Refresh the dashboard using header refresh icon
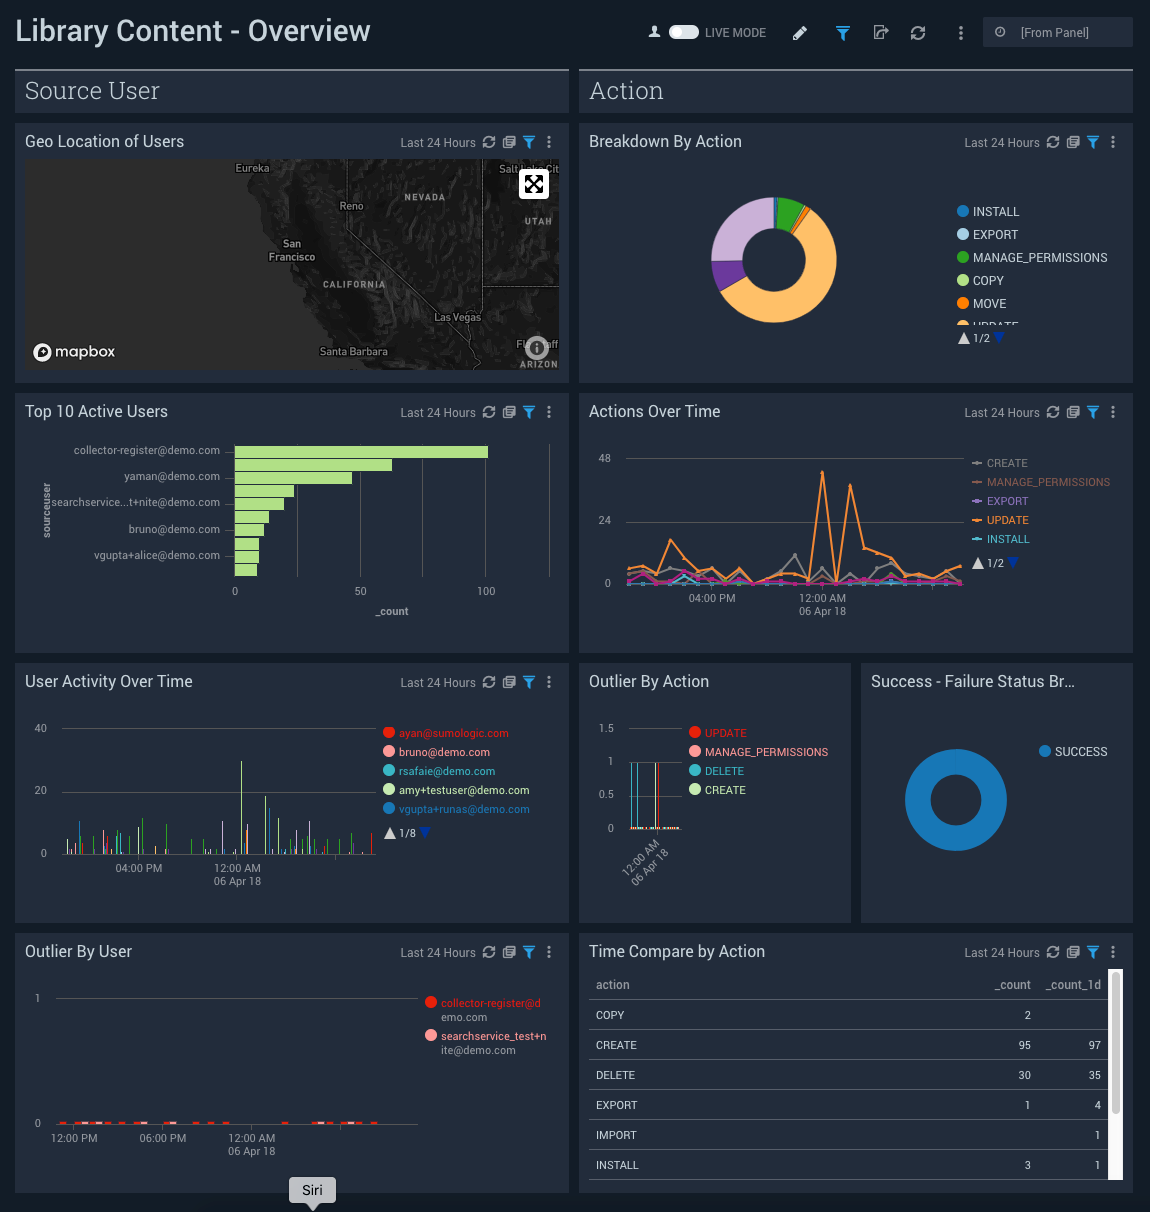Screen dimensions: 1150x1212 pos(918,33)
